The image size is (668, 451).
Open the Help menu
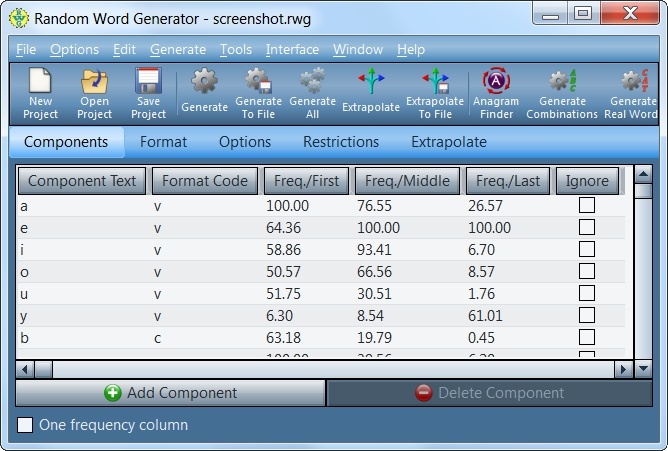pyautogui.click(x=411, y=49)
